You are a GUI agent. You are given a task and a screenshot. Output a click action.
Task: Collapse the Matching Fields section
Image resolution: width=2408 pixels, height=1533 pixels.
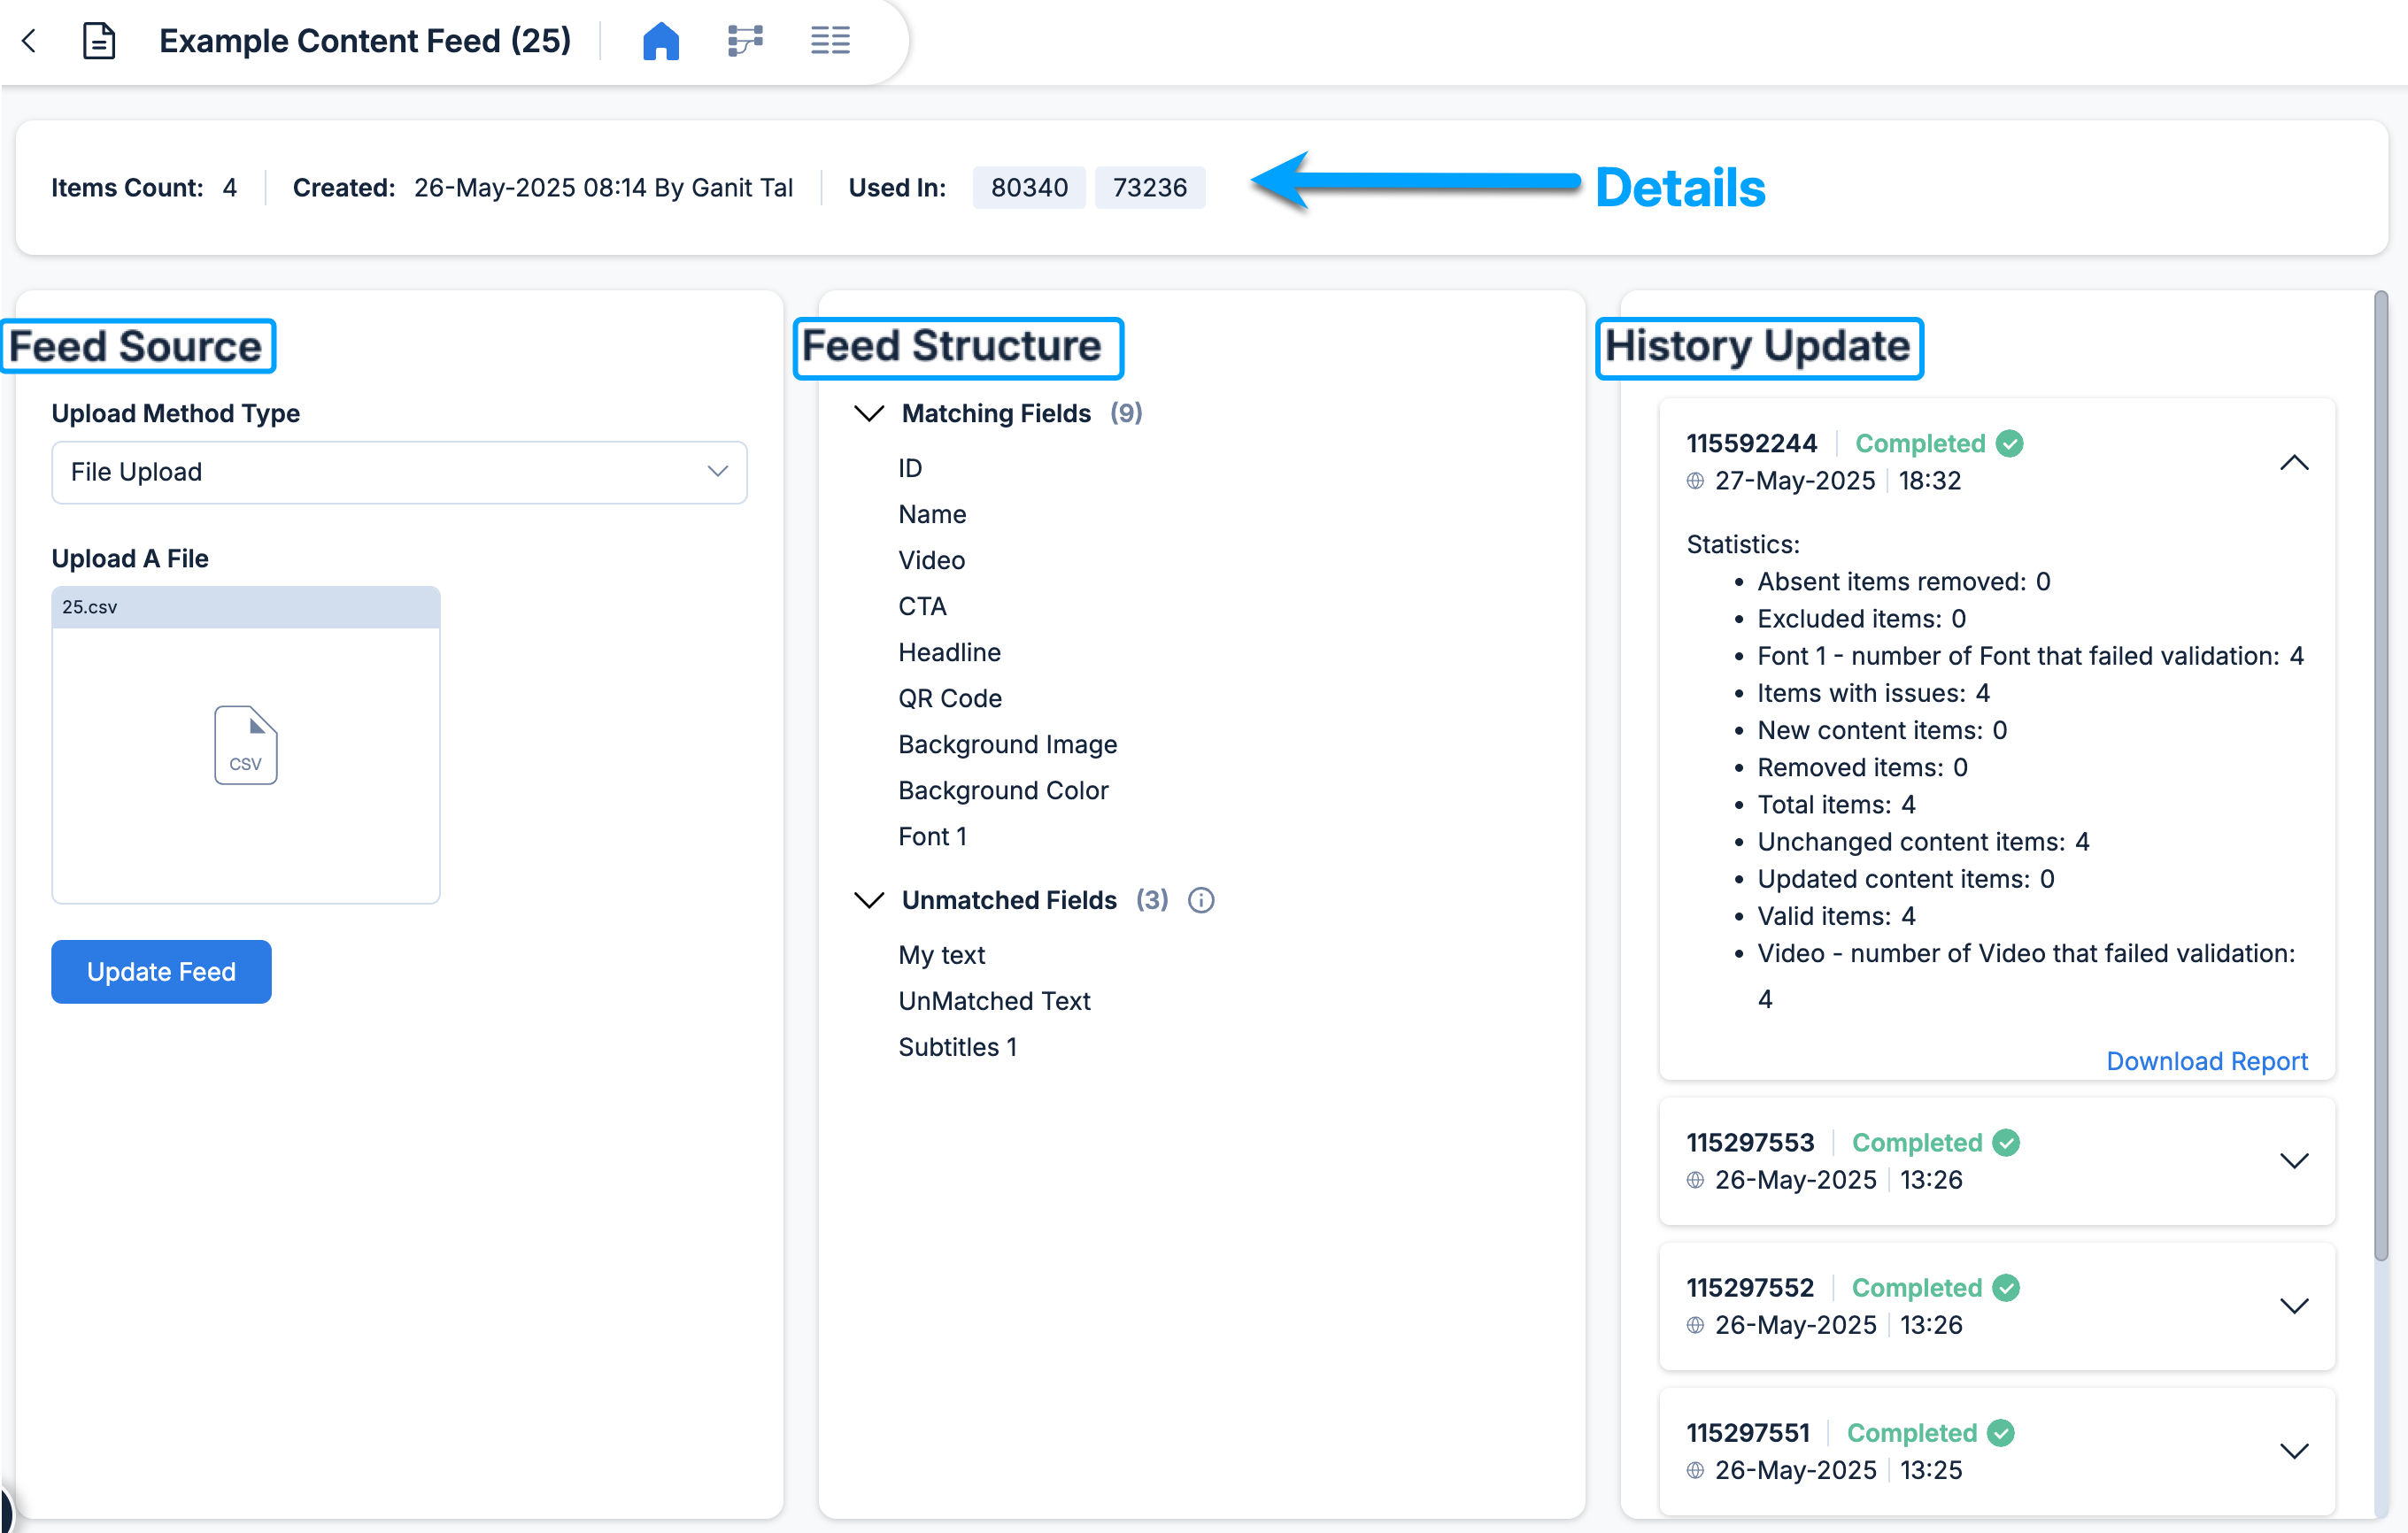[869, 413]
